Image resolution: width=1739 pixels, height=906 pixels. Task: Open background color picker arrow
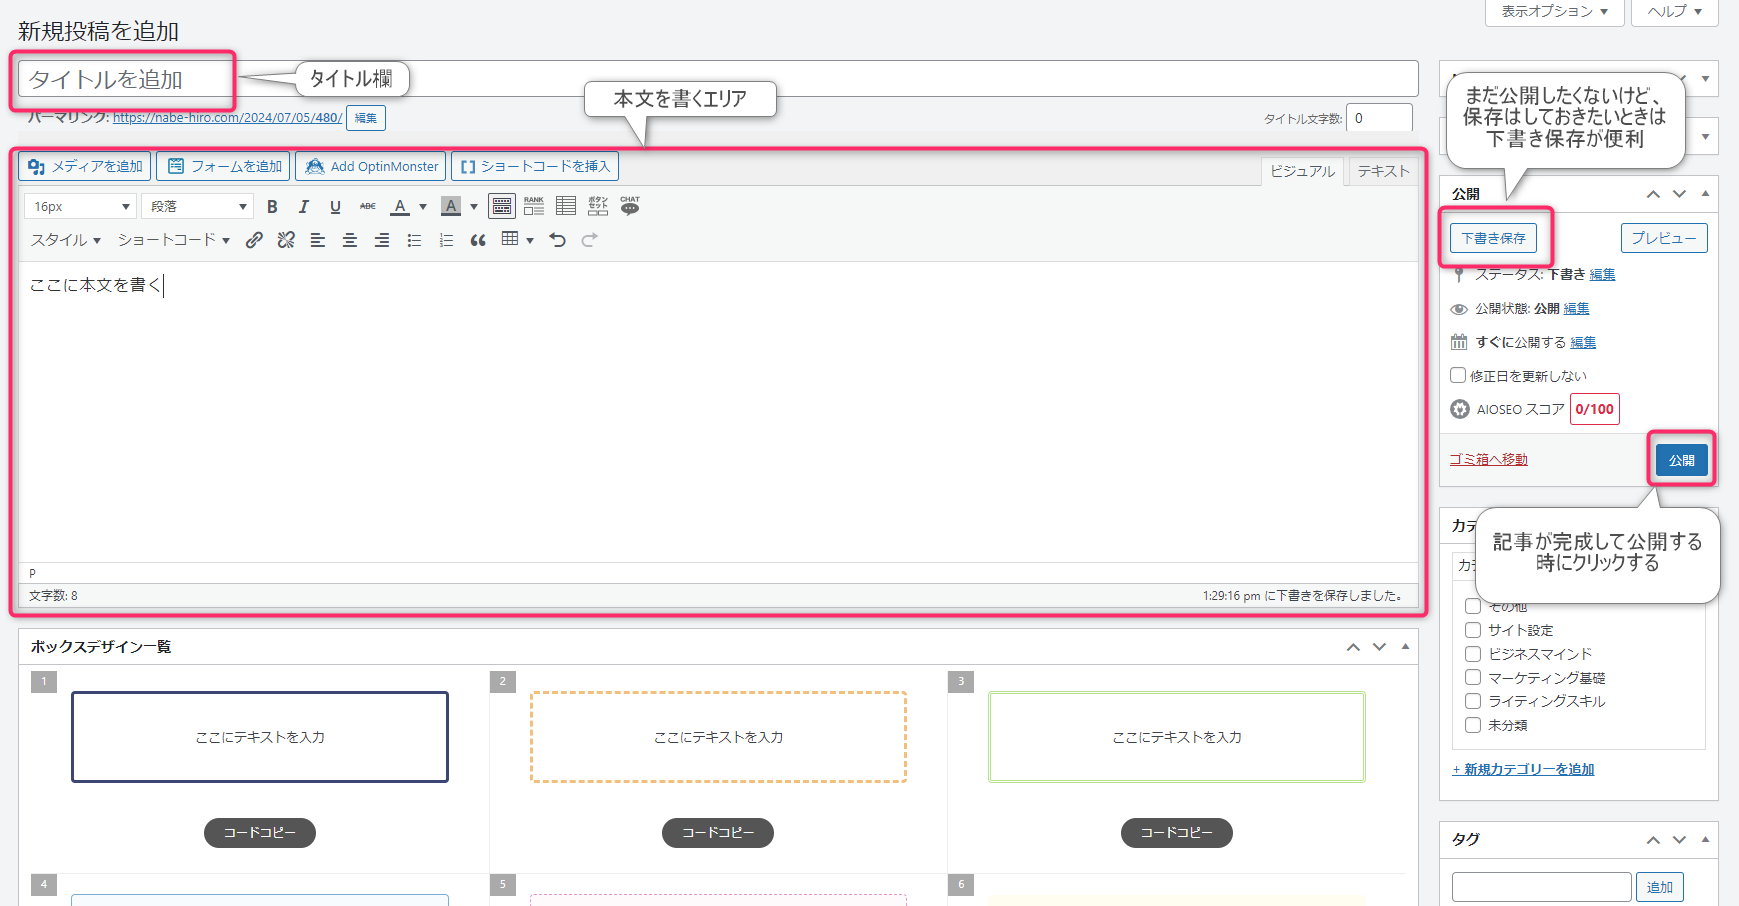point(474,207)
